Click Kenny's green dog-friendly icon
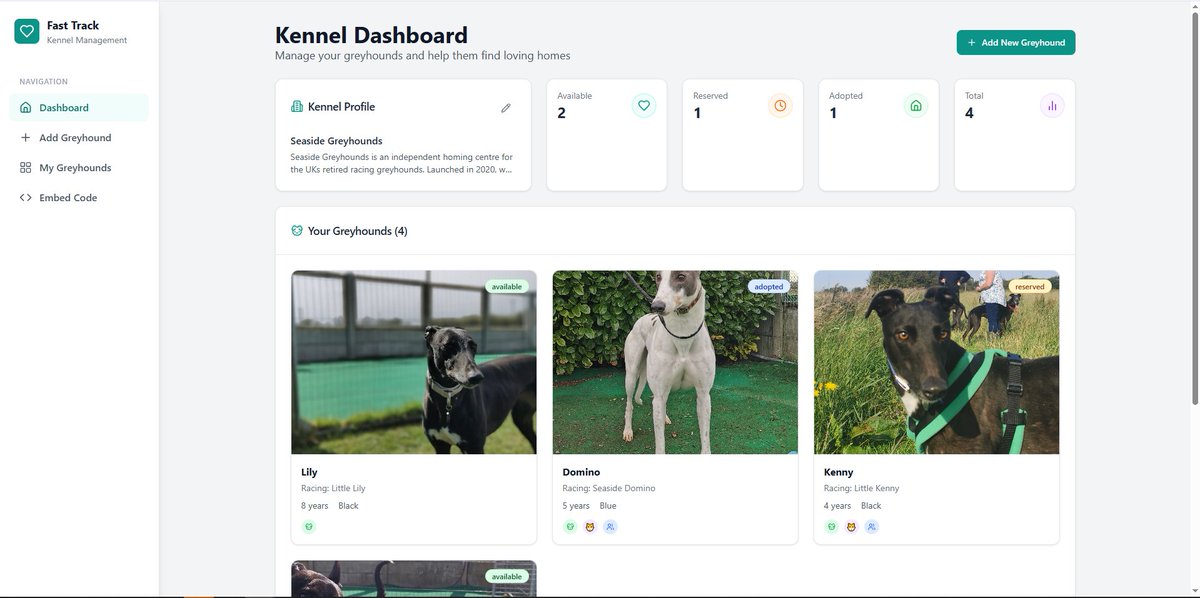1200x598 pixels. pyautogui.click(x=831, y=527)
